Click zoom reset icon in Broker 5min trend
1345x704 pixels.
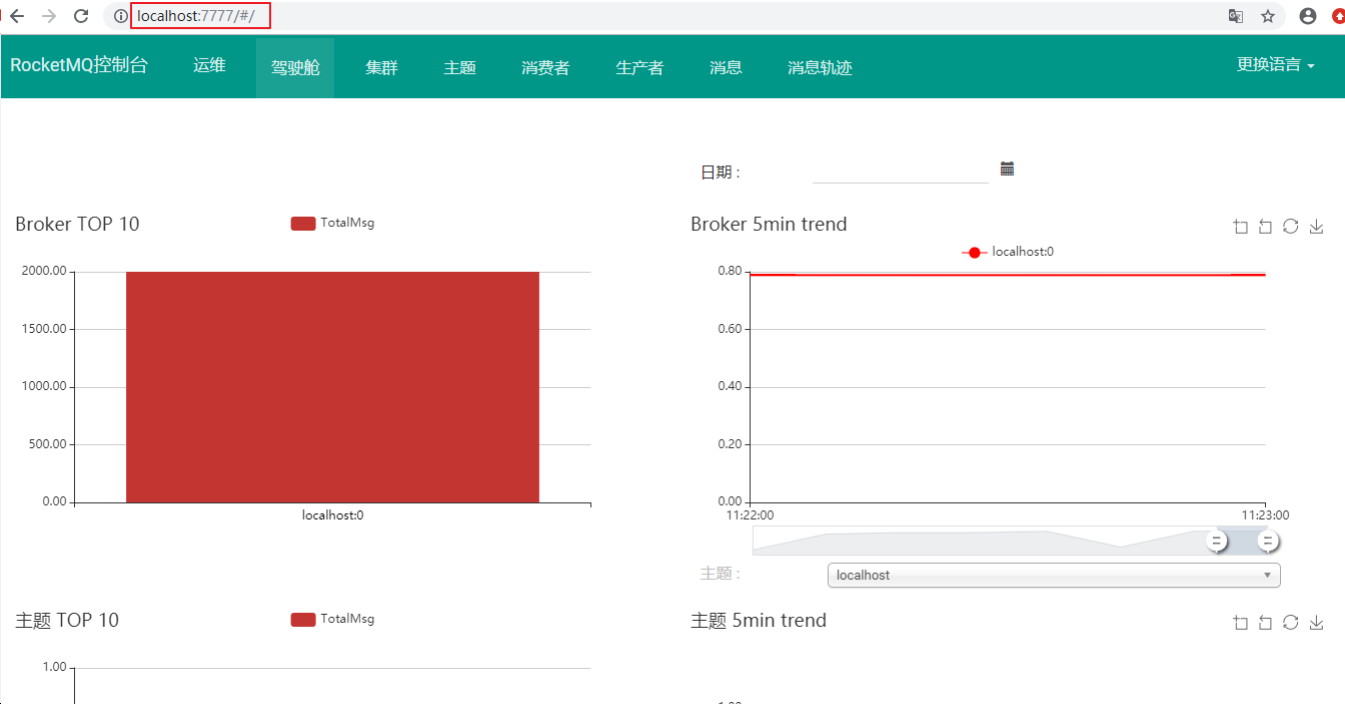click(1265, 227)
